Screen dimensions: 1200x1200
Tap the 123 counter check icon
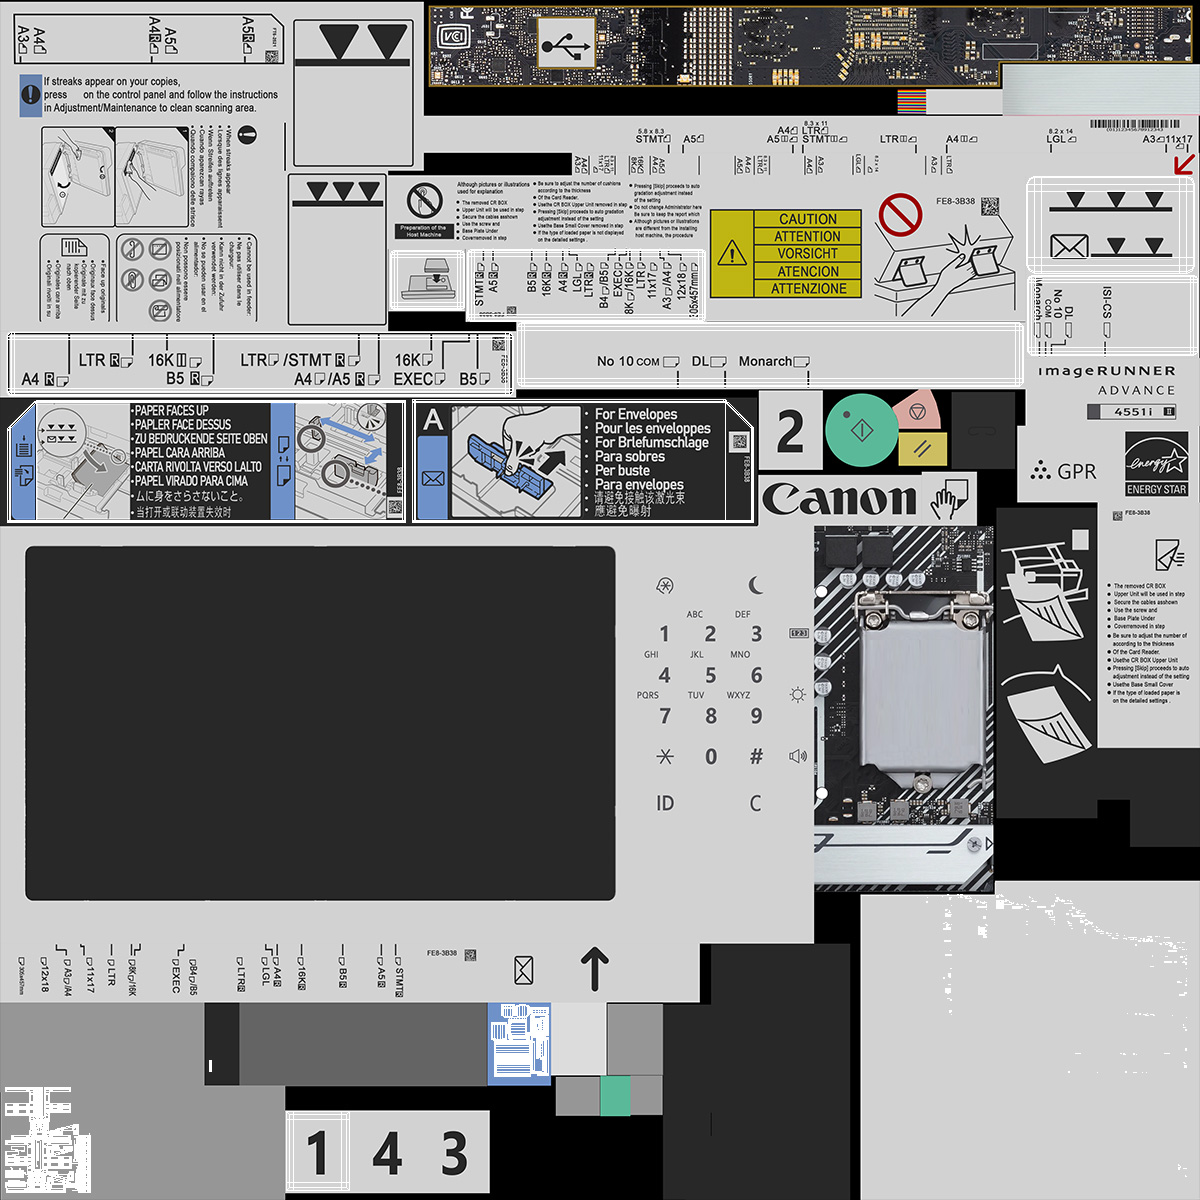[x=799, y=633]
